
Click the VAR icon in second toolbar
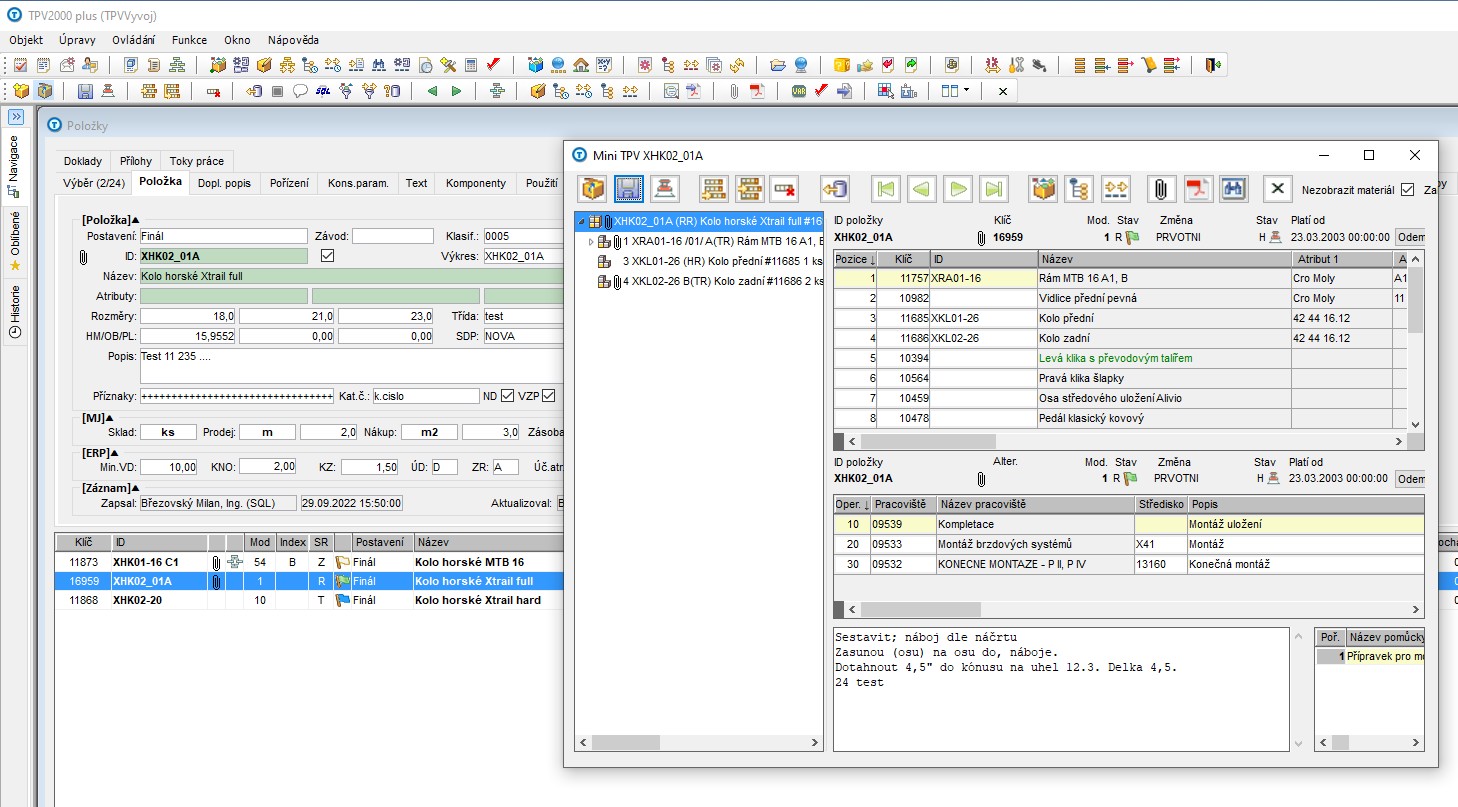798,91
